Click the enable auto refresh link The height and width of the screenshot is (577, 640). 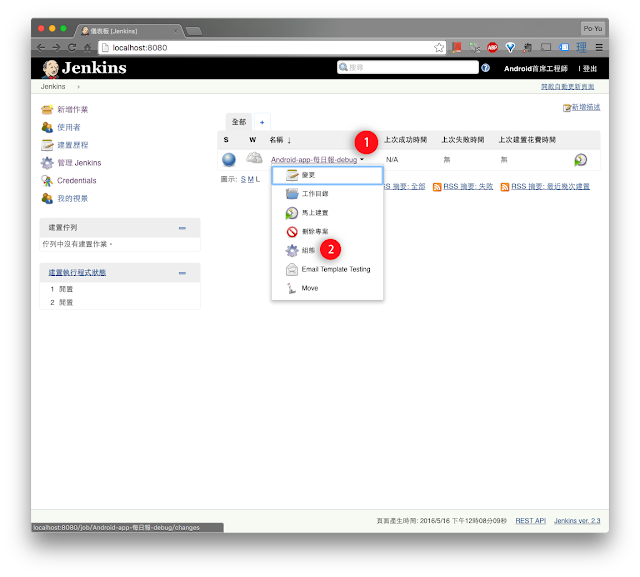coord(567,87)
